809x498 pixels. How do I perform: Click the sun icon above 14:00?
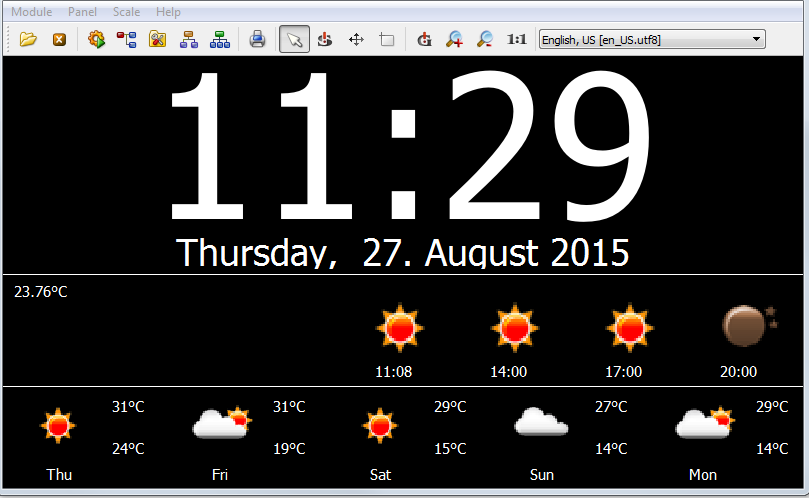click(x=515, y=328)
